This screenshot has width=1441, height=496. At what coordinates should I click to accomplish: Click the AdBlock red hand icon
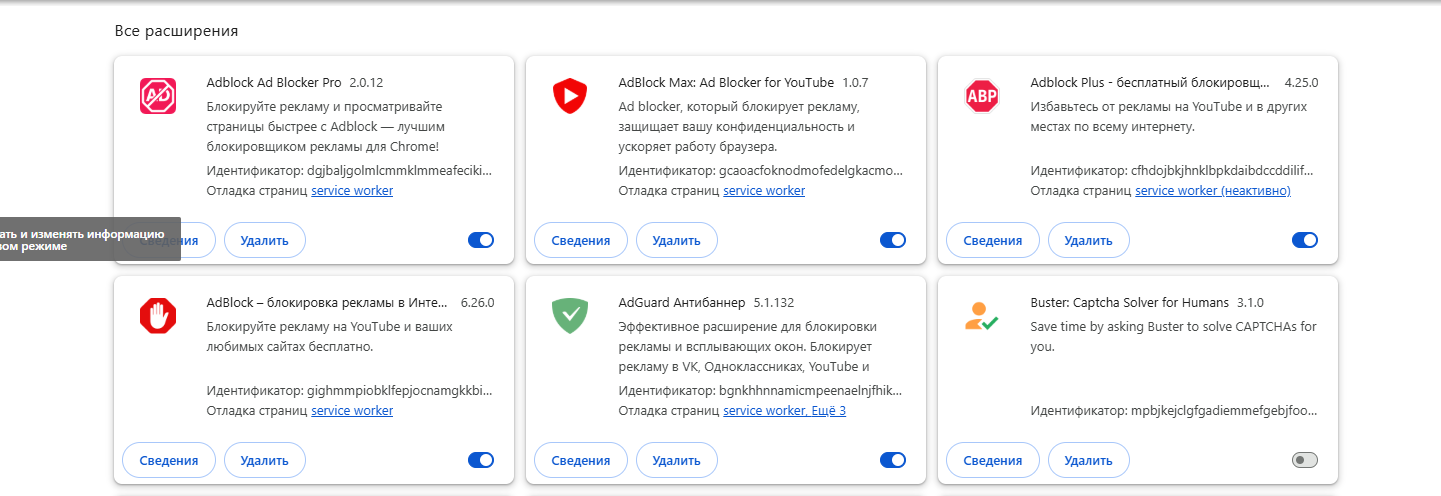157,316
